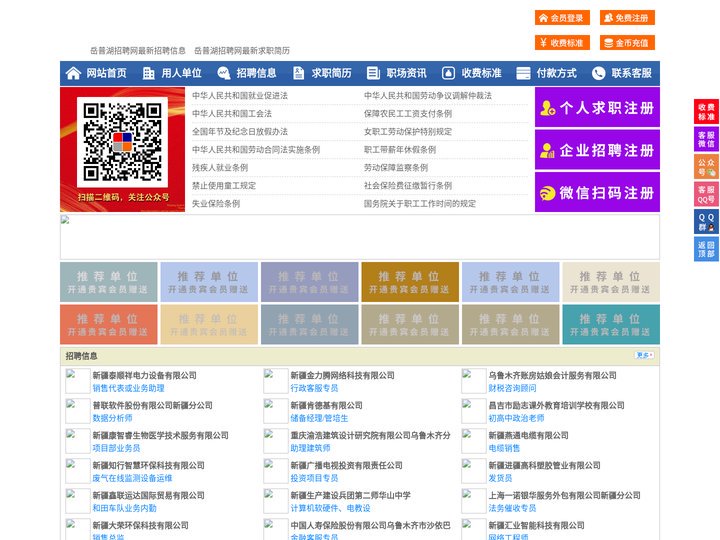The height and width of the screenshot is (540, 720).
Task: Open job 行政客服专员
Action: (314, 388)
